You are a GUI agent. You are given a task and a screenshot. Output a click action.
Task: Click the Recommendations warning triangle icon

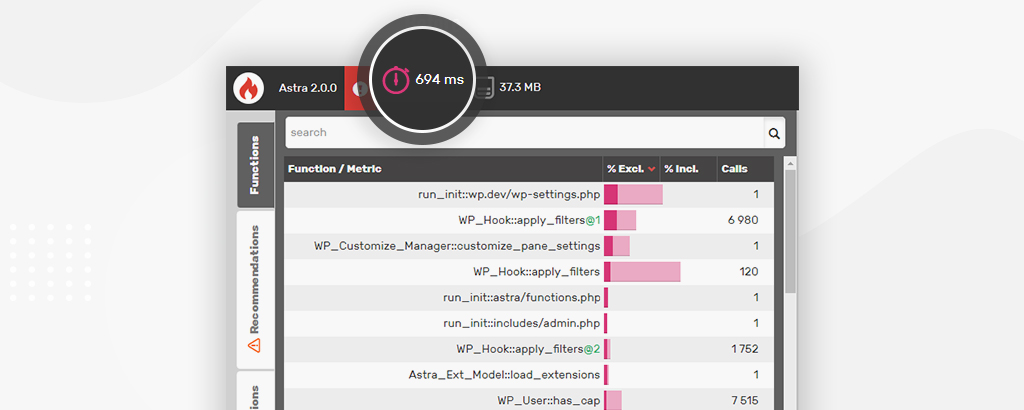click(x=255, y=345)
